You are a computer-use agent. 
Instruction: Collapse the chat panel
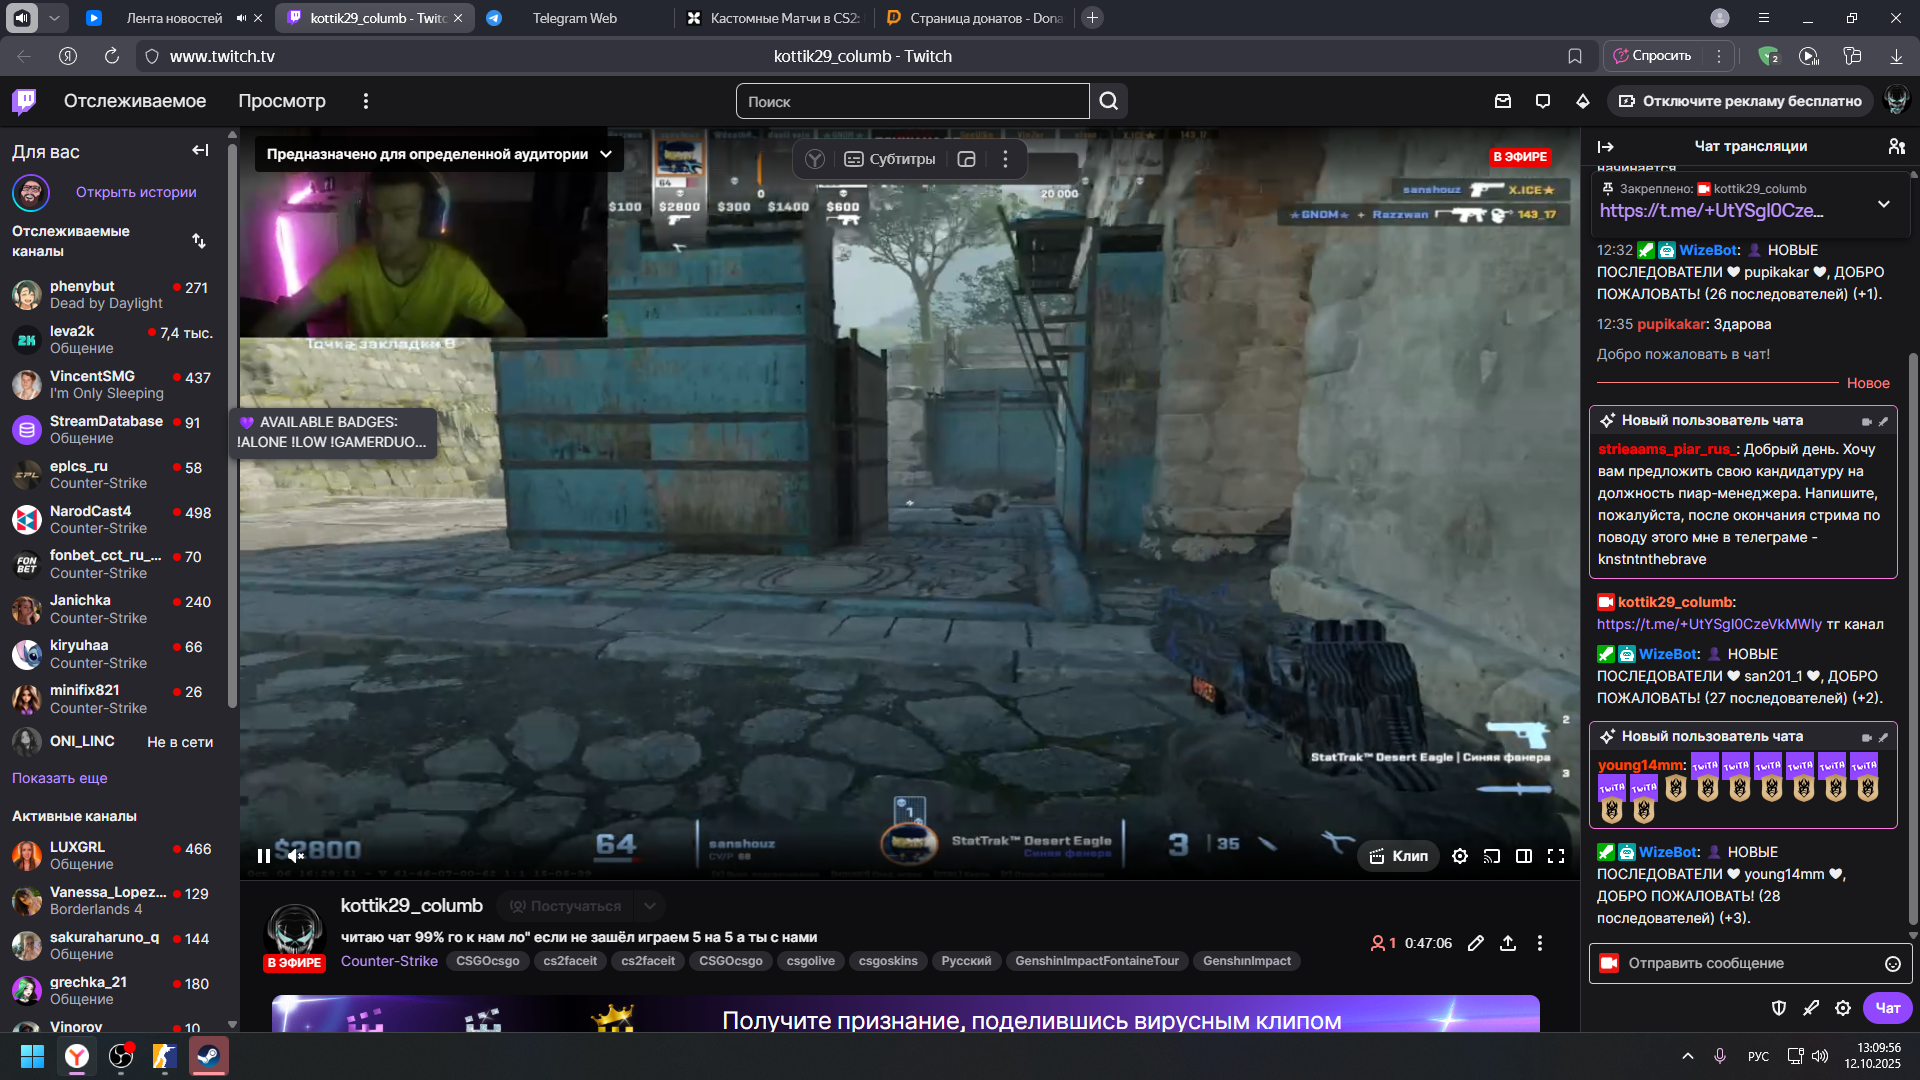tap(1606, 146)
